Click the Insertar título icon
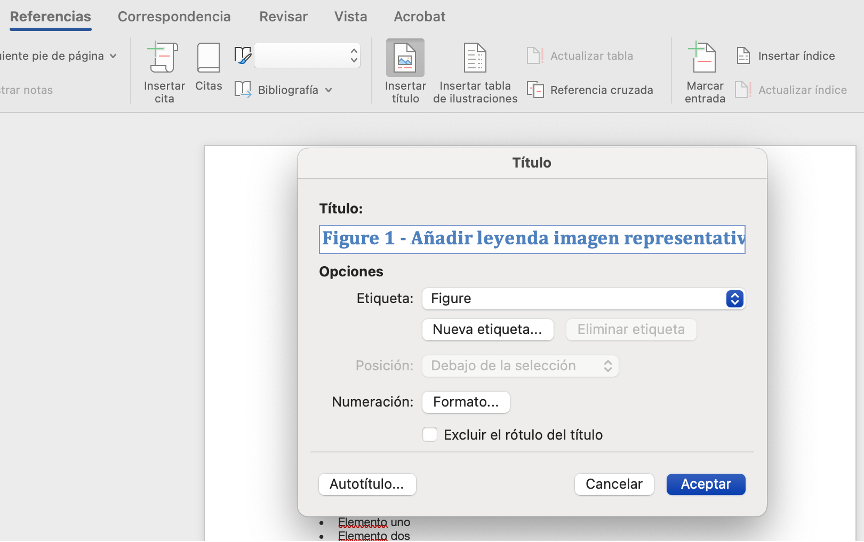The width and height of the screenshot is (864, 542). coord(405,58)
